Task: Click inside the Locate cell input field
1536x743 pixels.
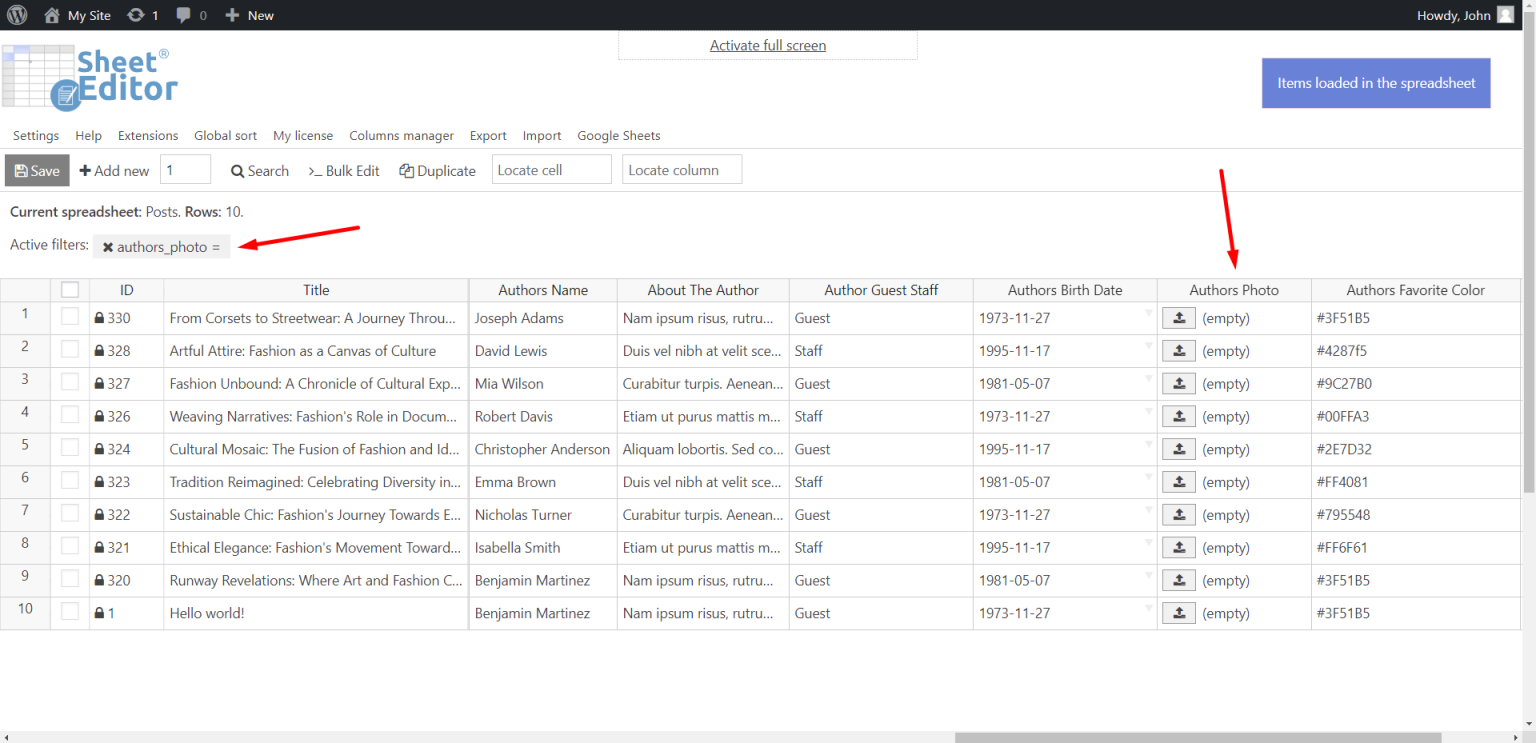Action: 551,169
